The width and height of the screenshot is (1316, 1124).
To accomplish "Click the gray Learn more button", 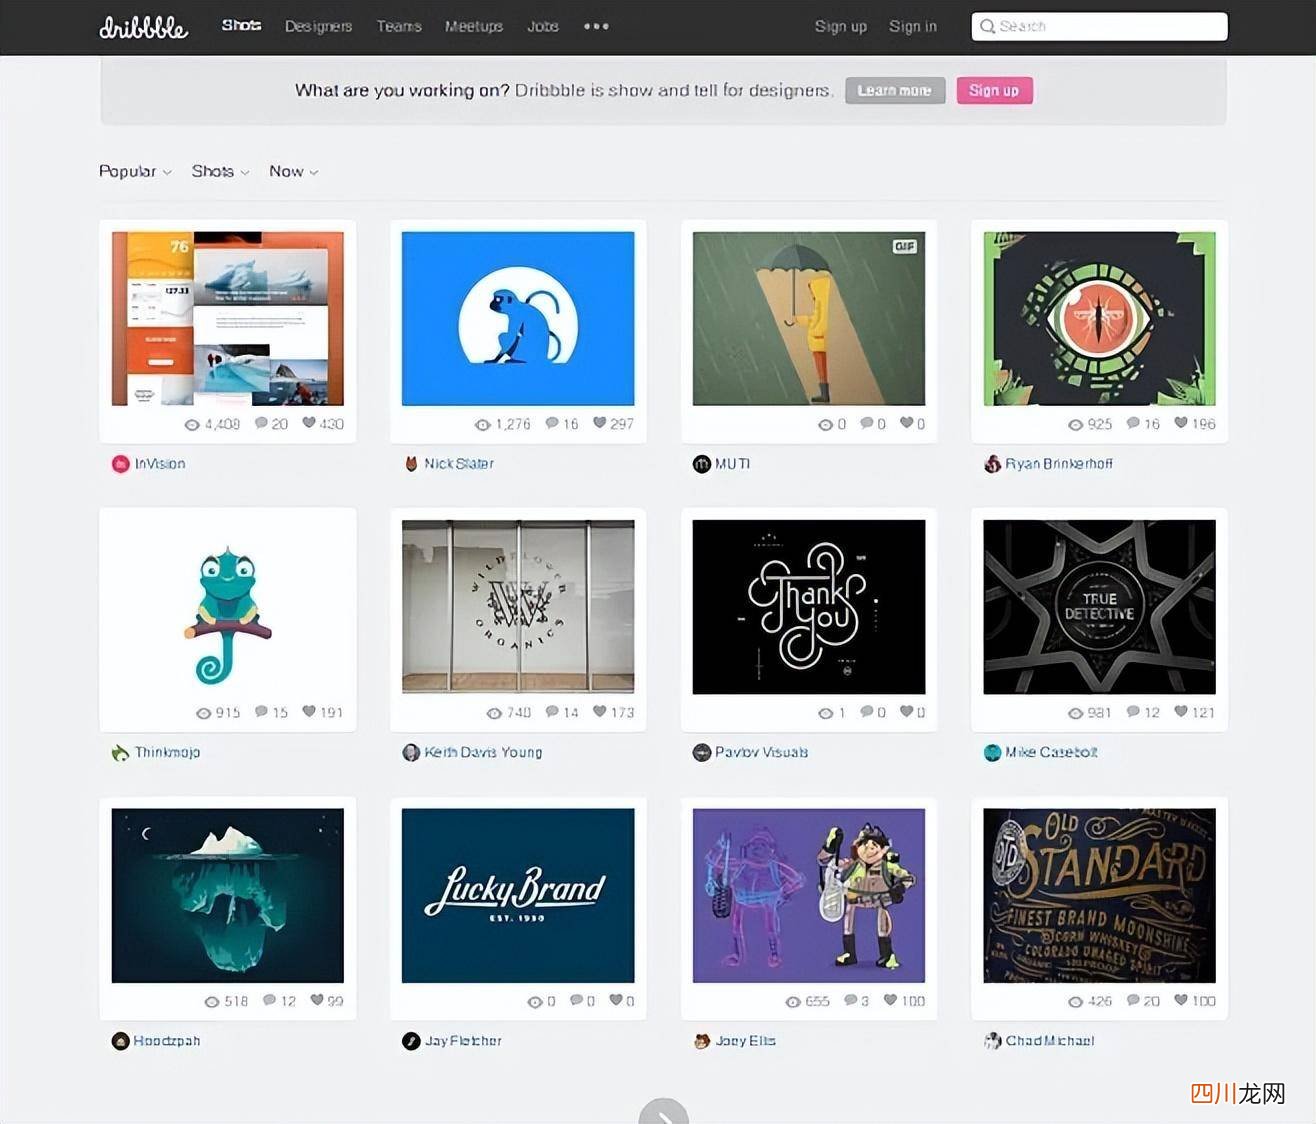I will 895,91.
